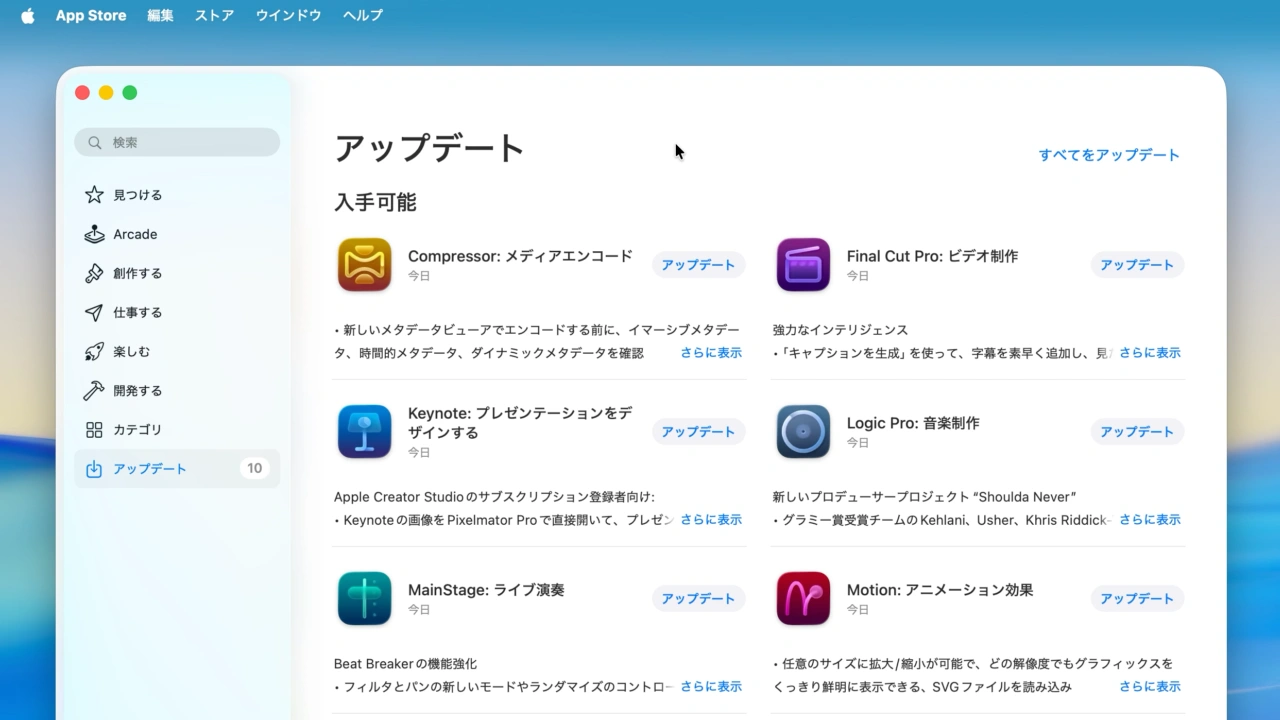
Task: Click the yellow minimize window button
Action: pos(106,93)
